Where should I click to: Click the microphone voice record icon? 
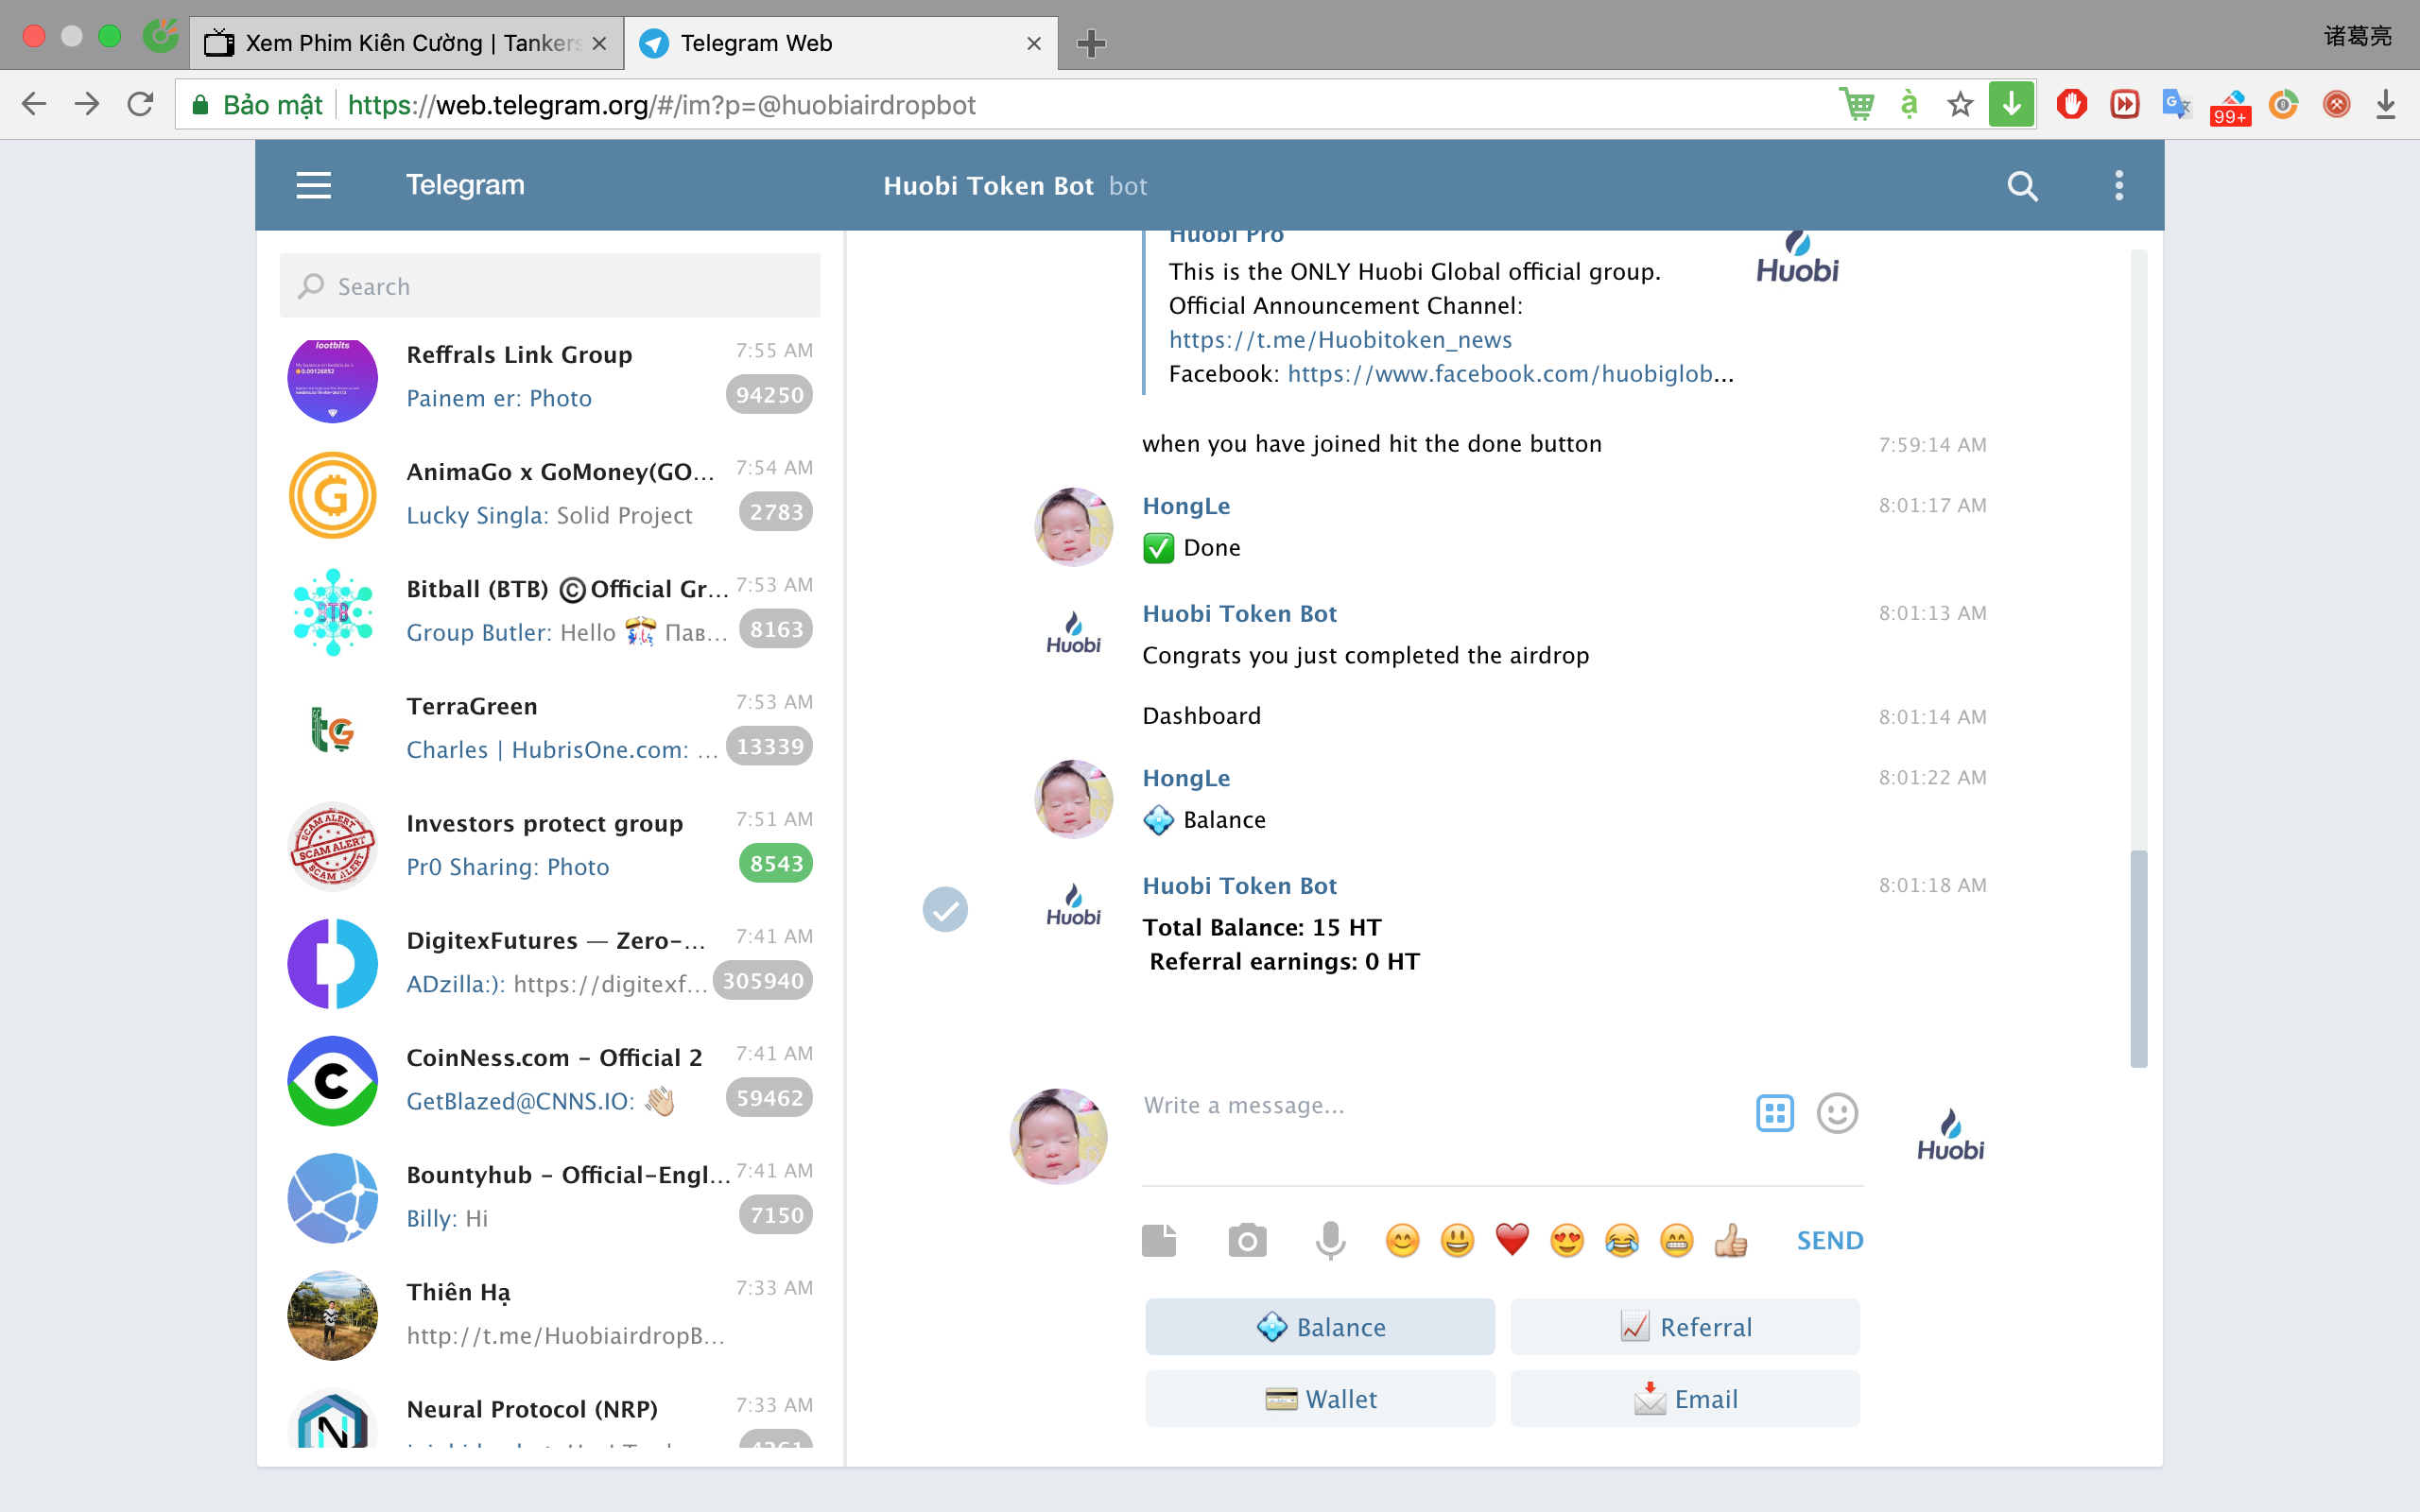(1330, 1240)
